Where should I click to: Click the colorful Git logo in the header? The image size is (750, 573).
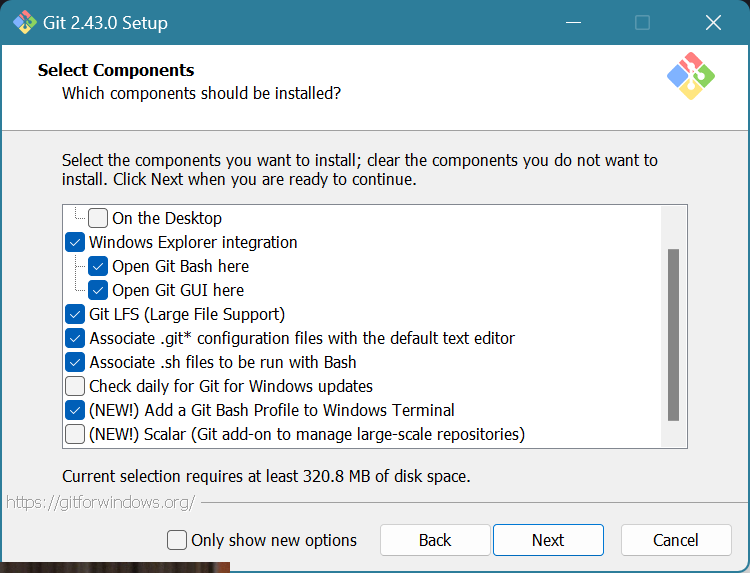point(690,76)
